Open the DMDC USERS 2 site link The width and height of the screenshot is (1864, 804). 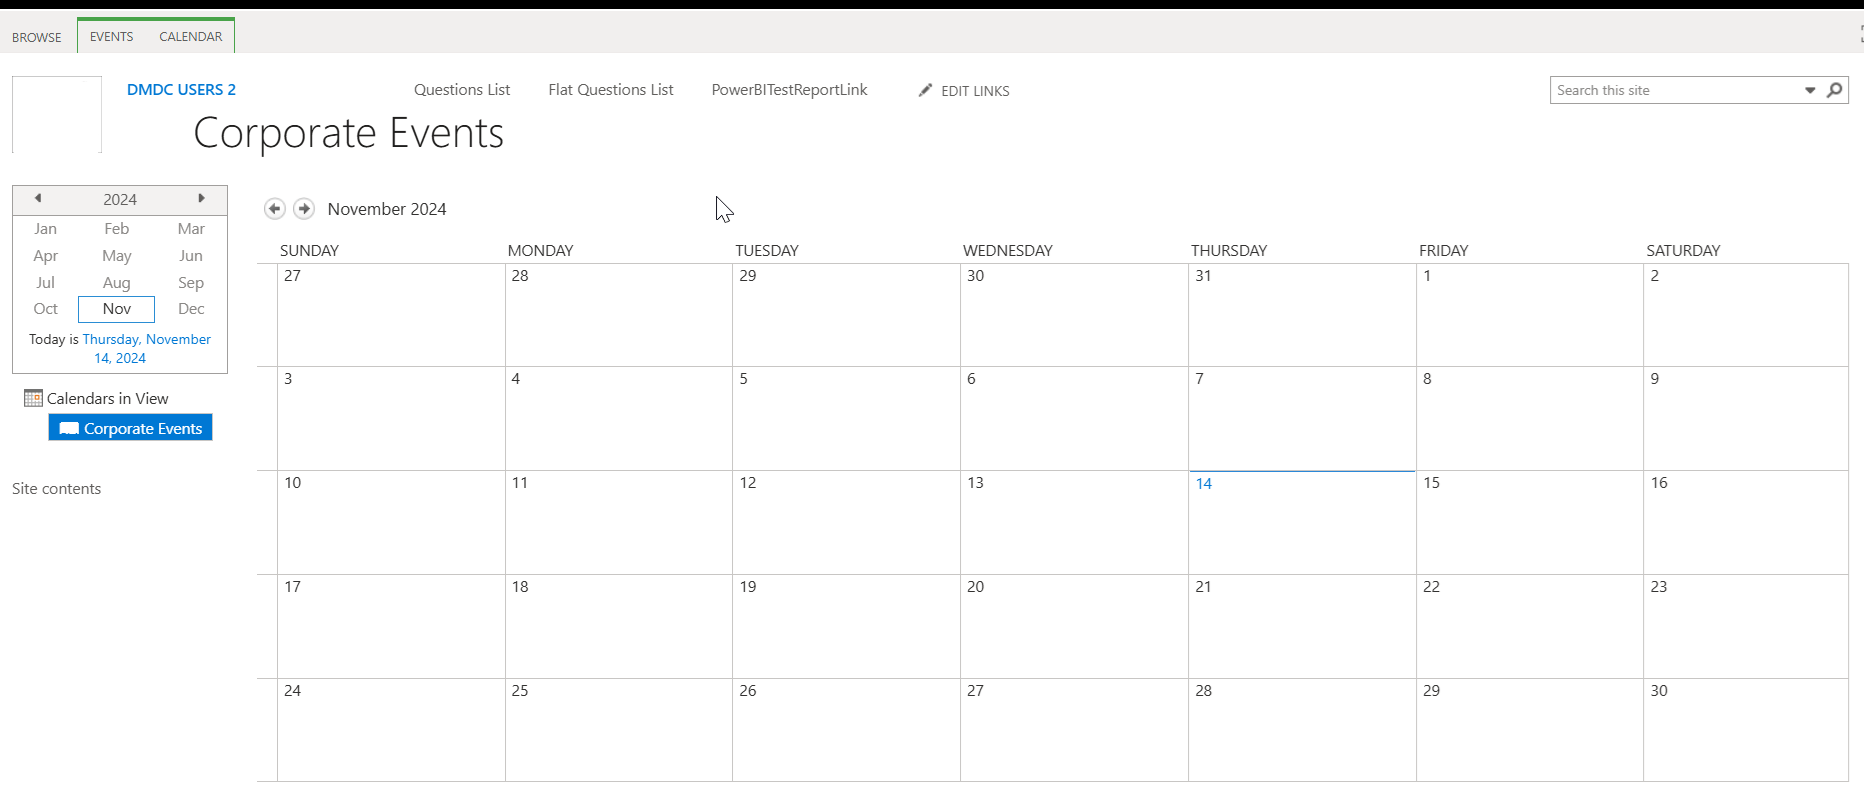click(181, 90)
